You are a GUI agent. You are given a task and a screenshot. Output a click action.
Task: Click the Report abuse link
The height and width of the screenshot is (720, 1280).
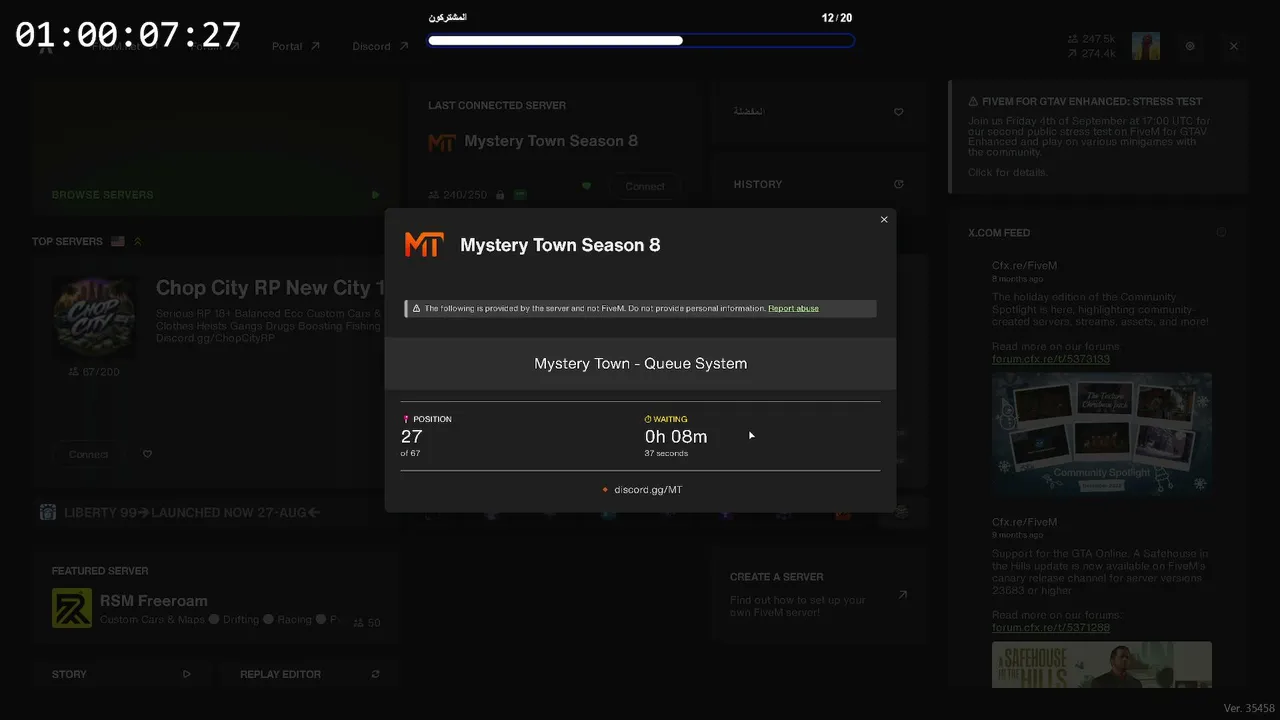[x=793, y=308]
